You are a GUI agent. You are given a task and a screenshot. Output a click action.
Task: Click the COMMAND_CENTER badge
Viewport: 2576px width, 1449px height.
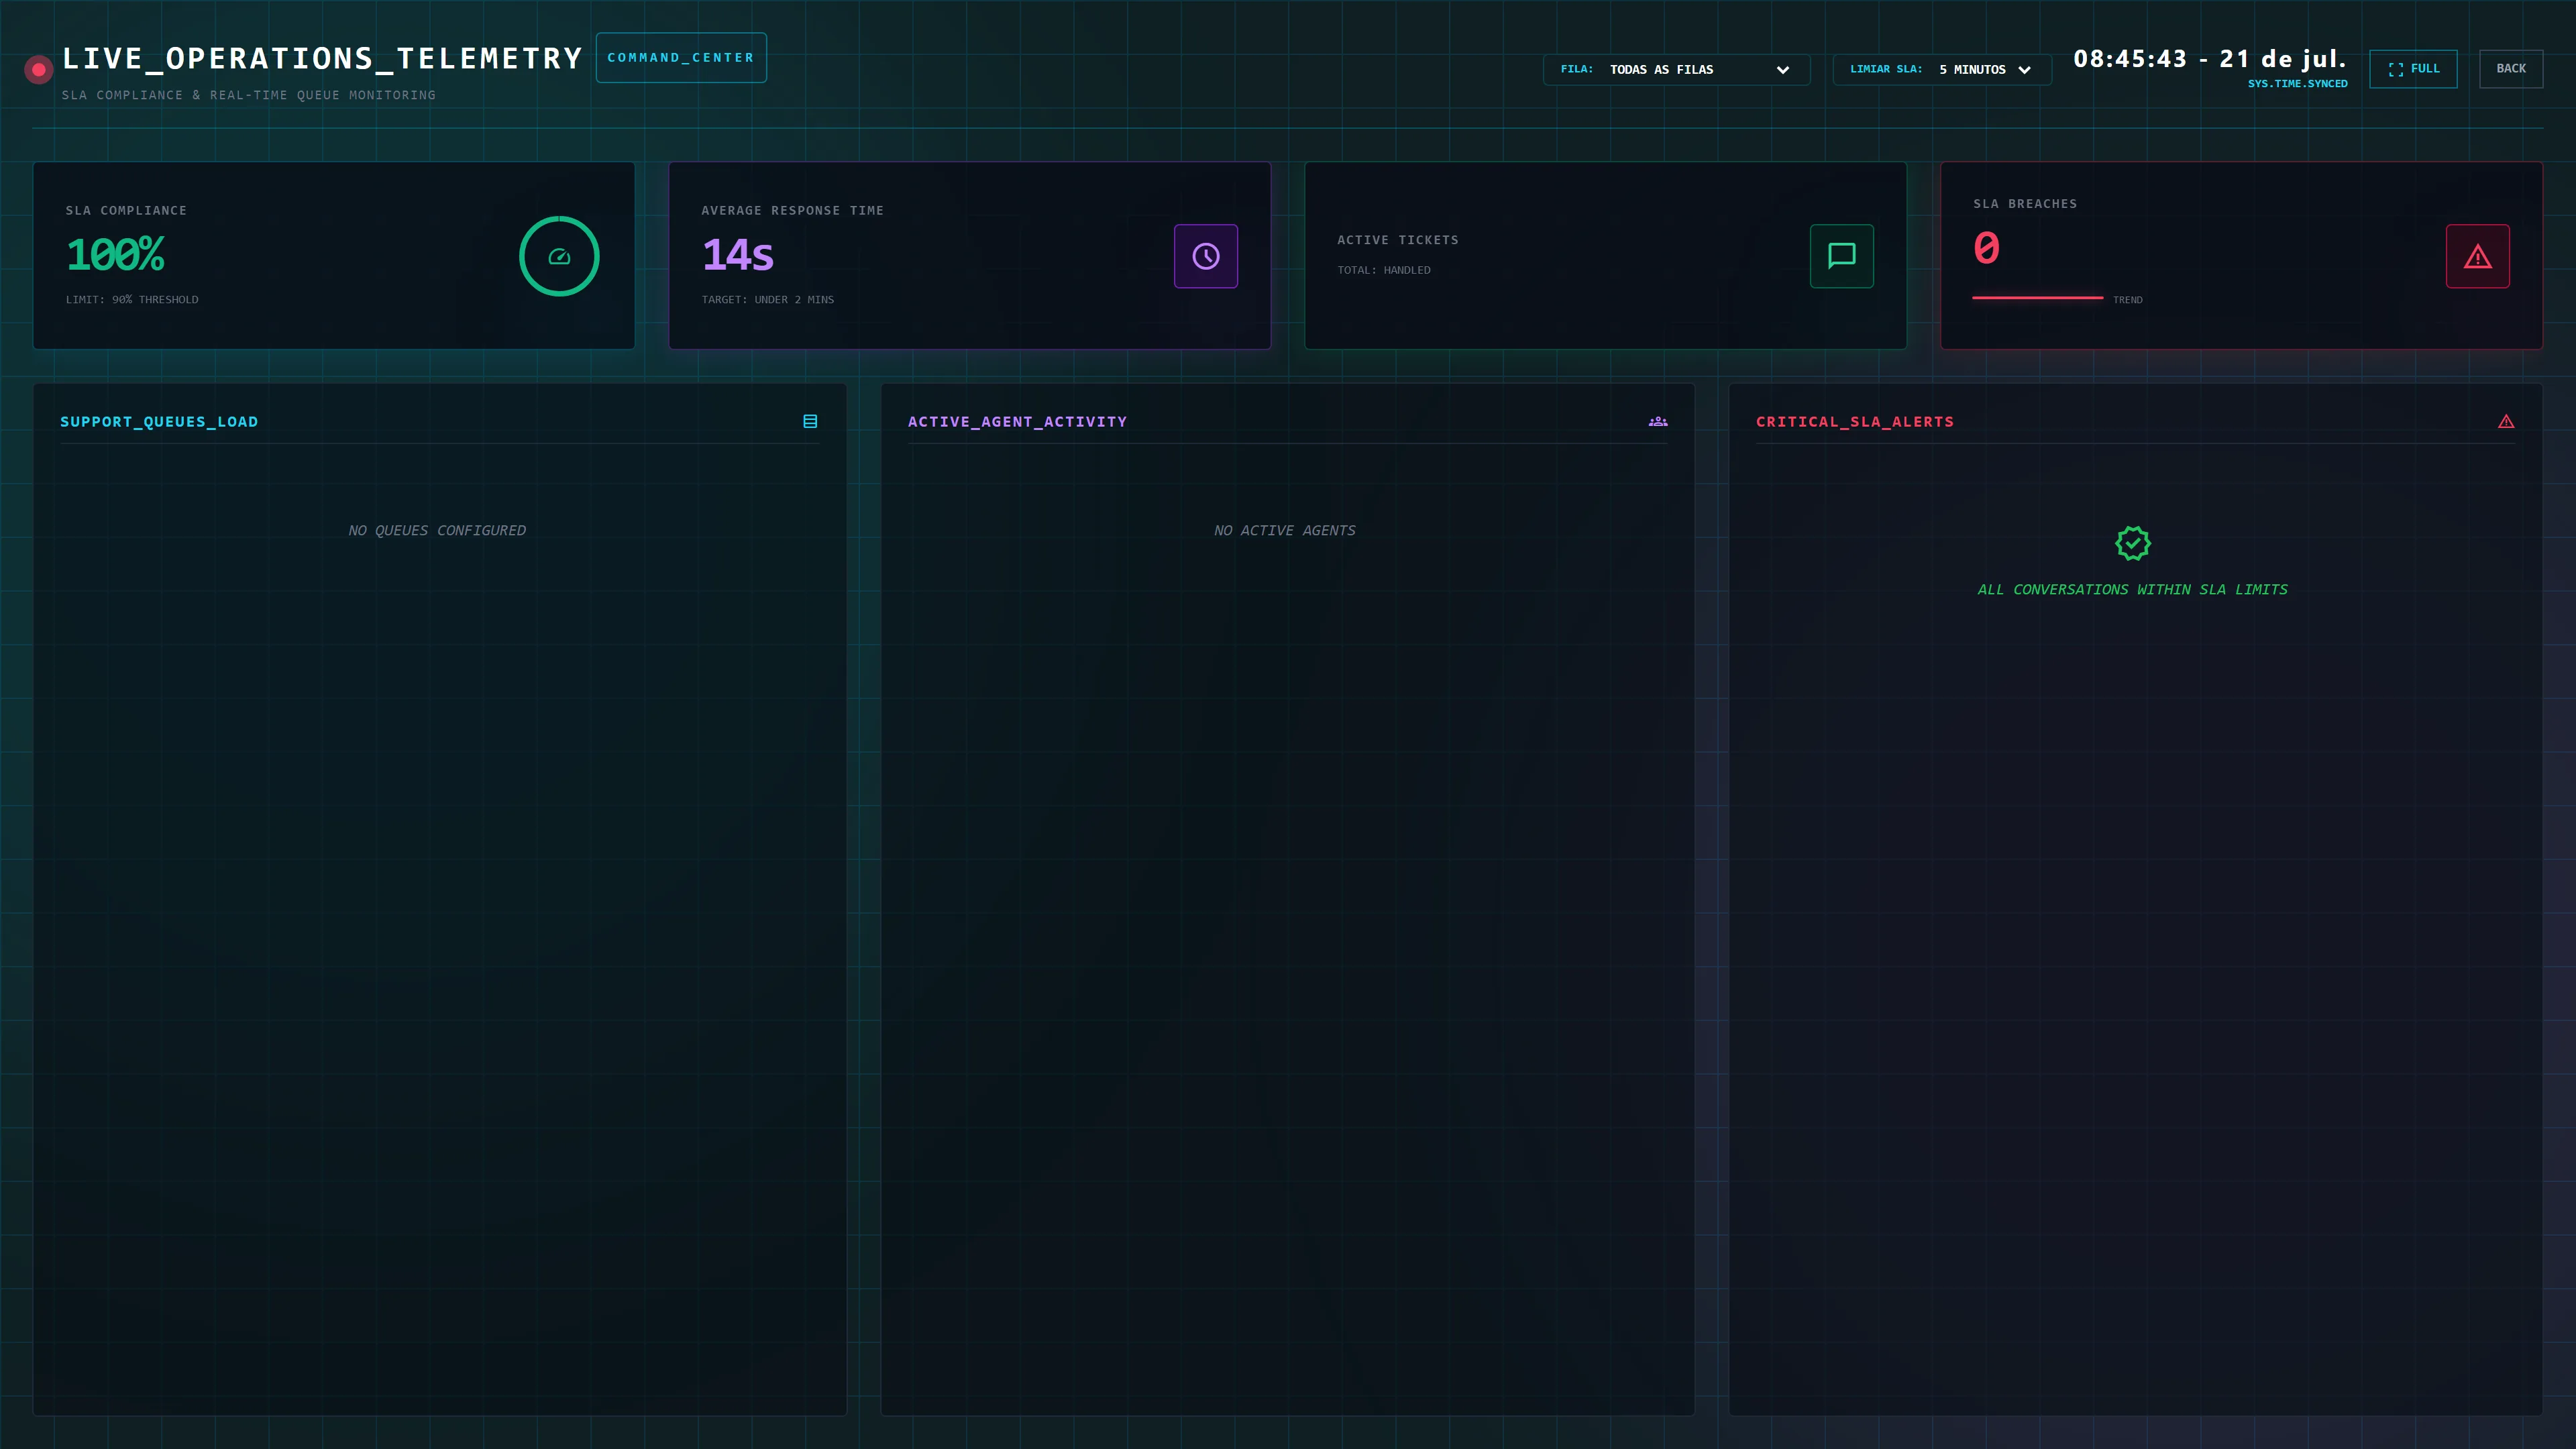pyautogui.click(x=681, y=57)
